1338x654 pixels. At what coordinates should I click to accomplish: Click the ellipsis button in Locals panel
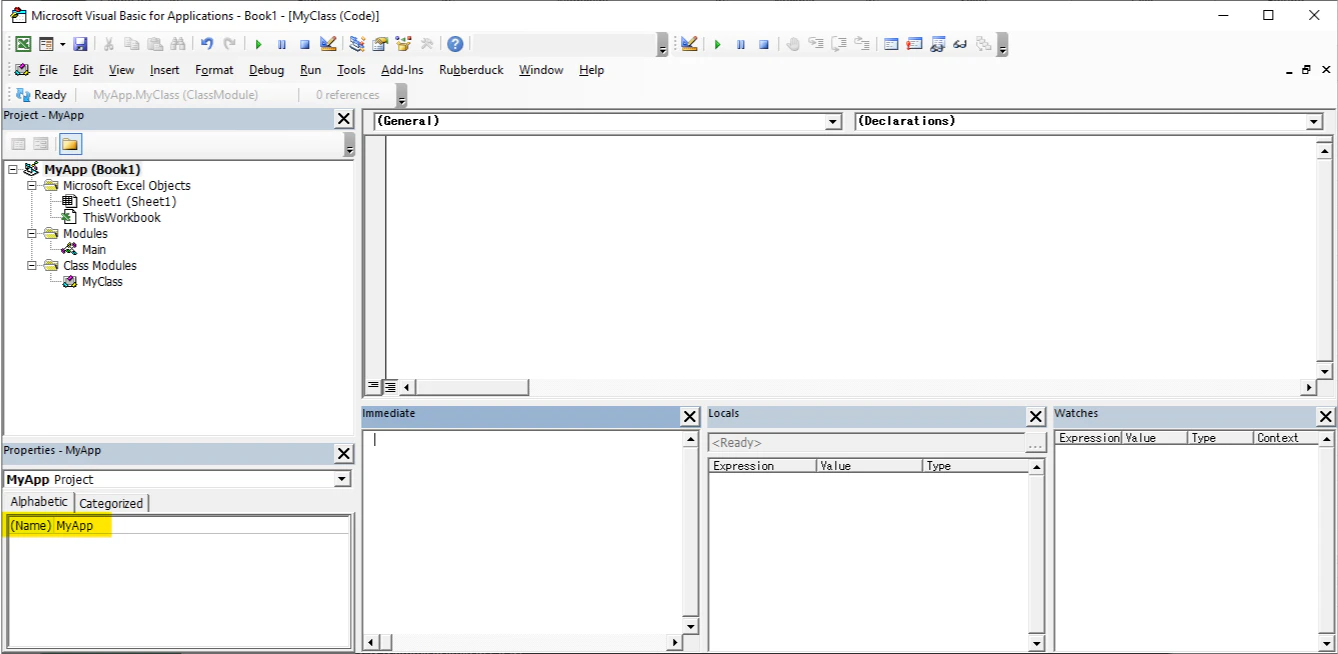[1036, 442]
